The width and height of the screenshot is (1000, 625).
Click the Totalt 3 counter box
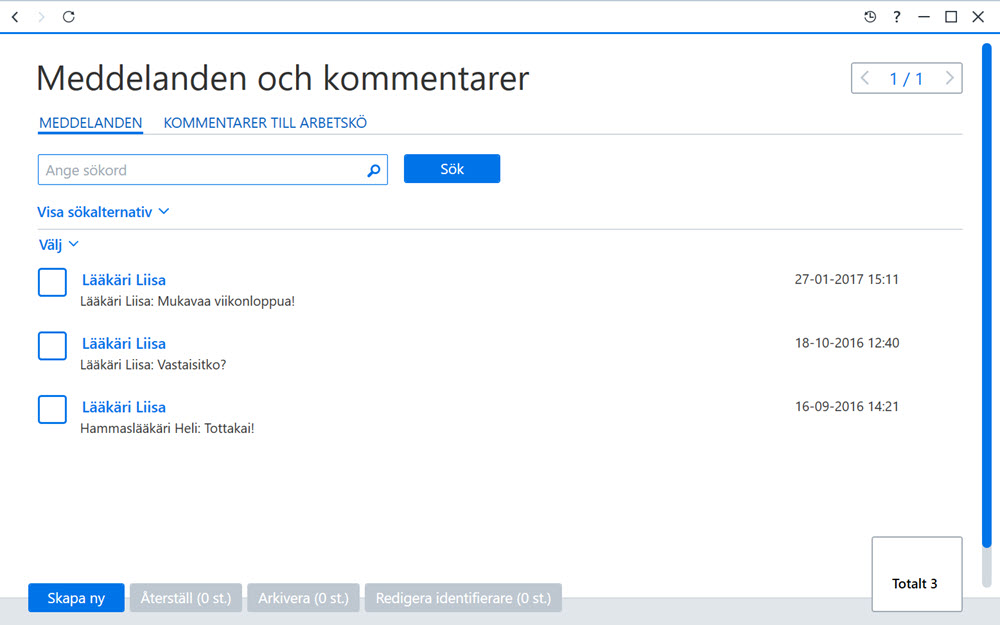pos(917,574)
